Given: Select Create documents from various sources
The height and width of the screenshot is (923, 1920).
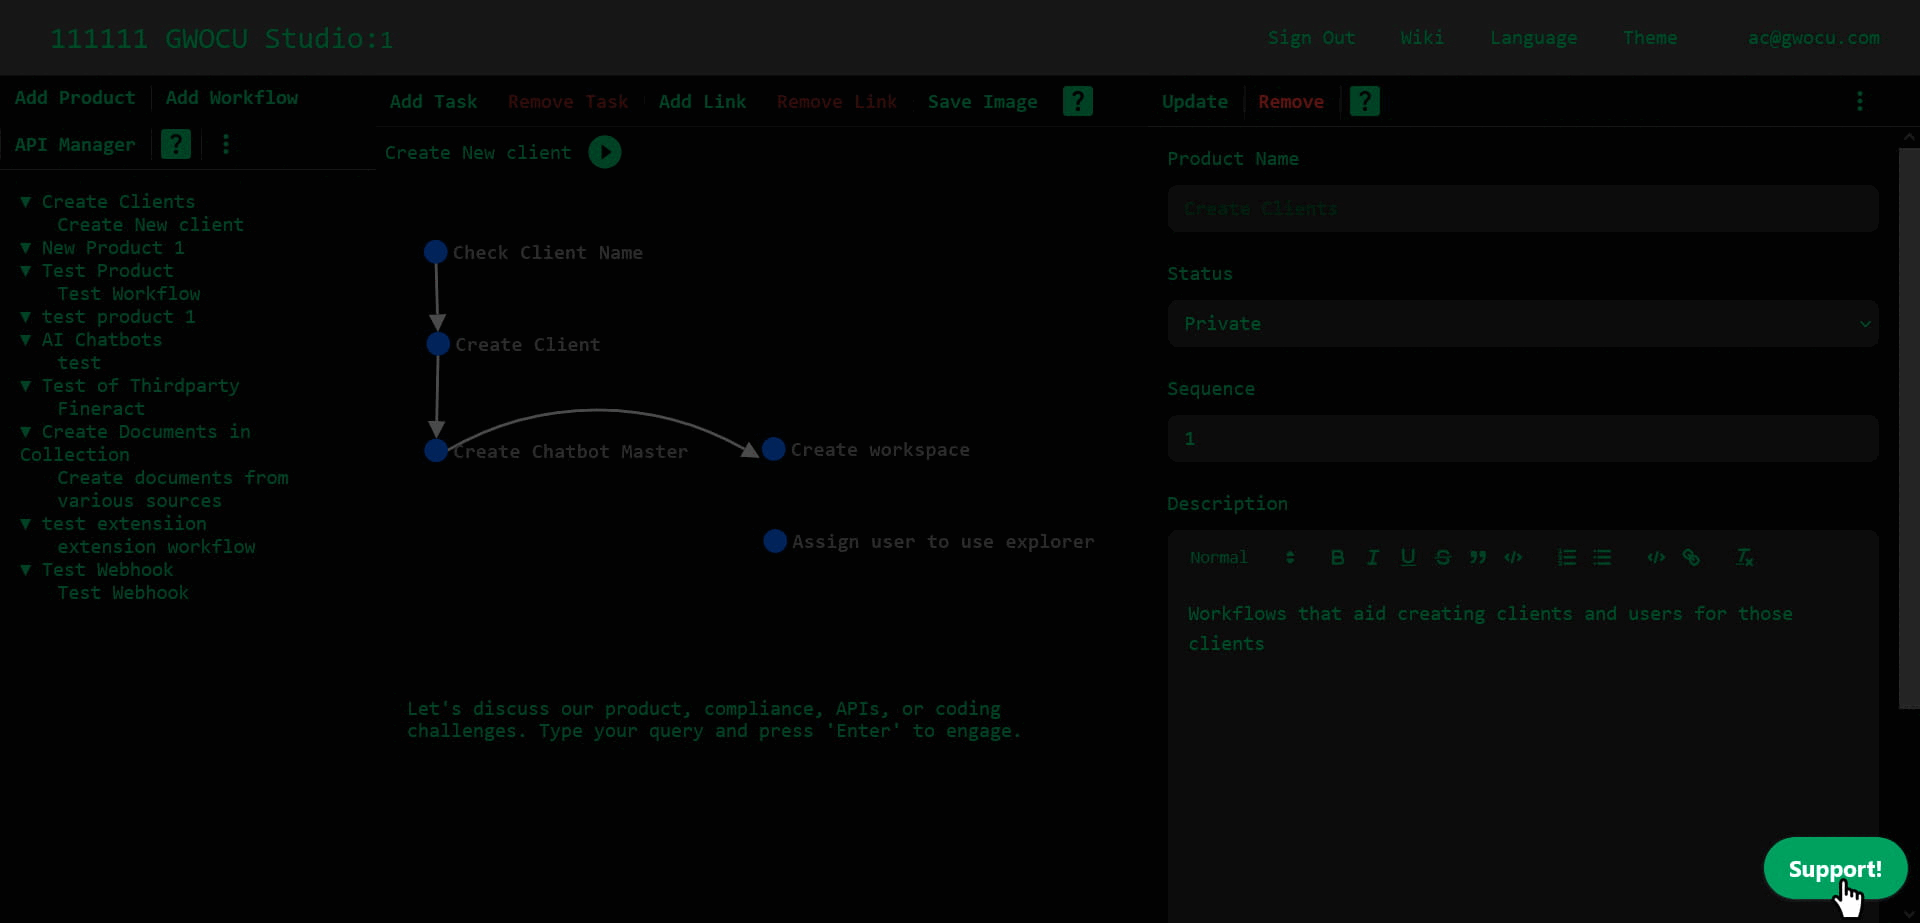Looking at the screenshot, I should 172,489.
